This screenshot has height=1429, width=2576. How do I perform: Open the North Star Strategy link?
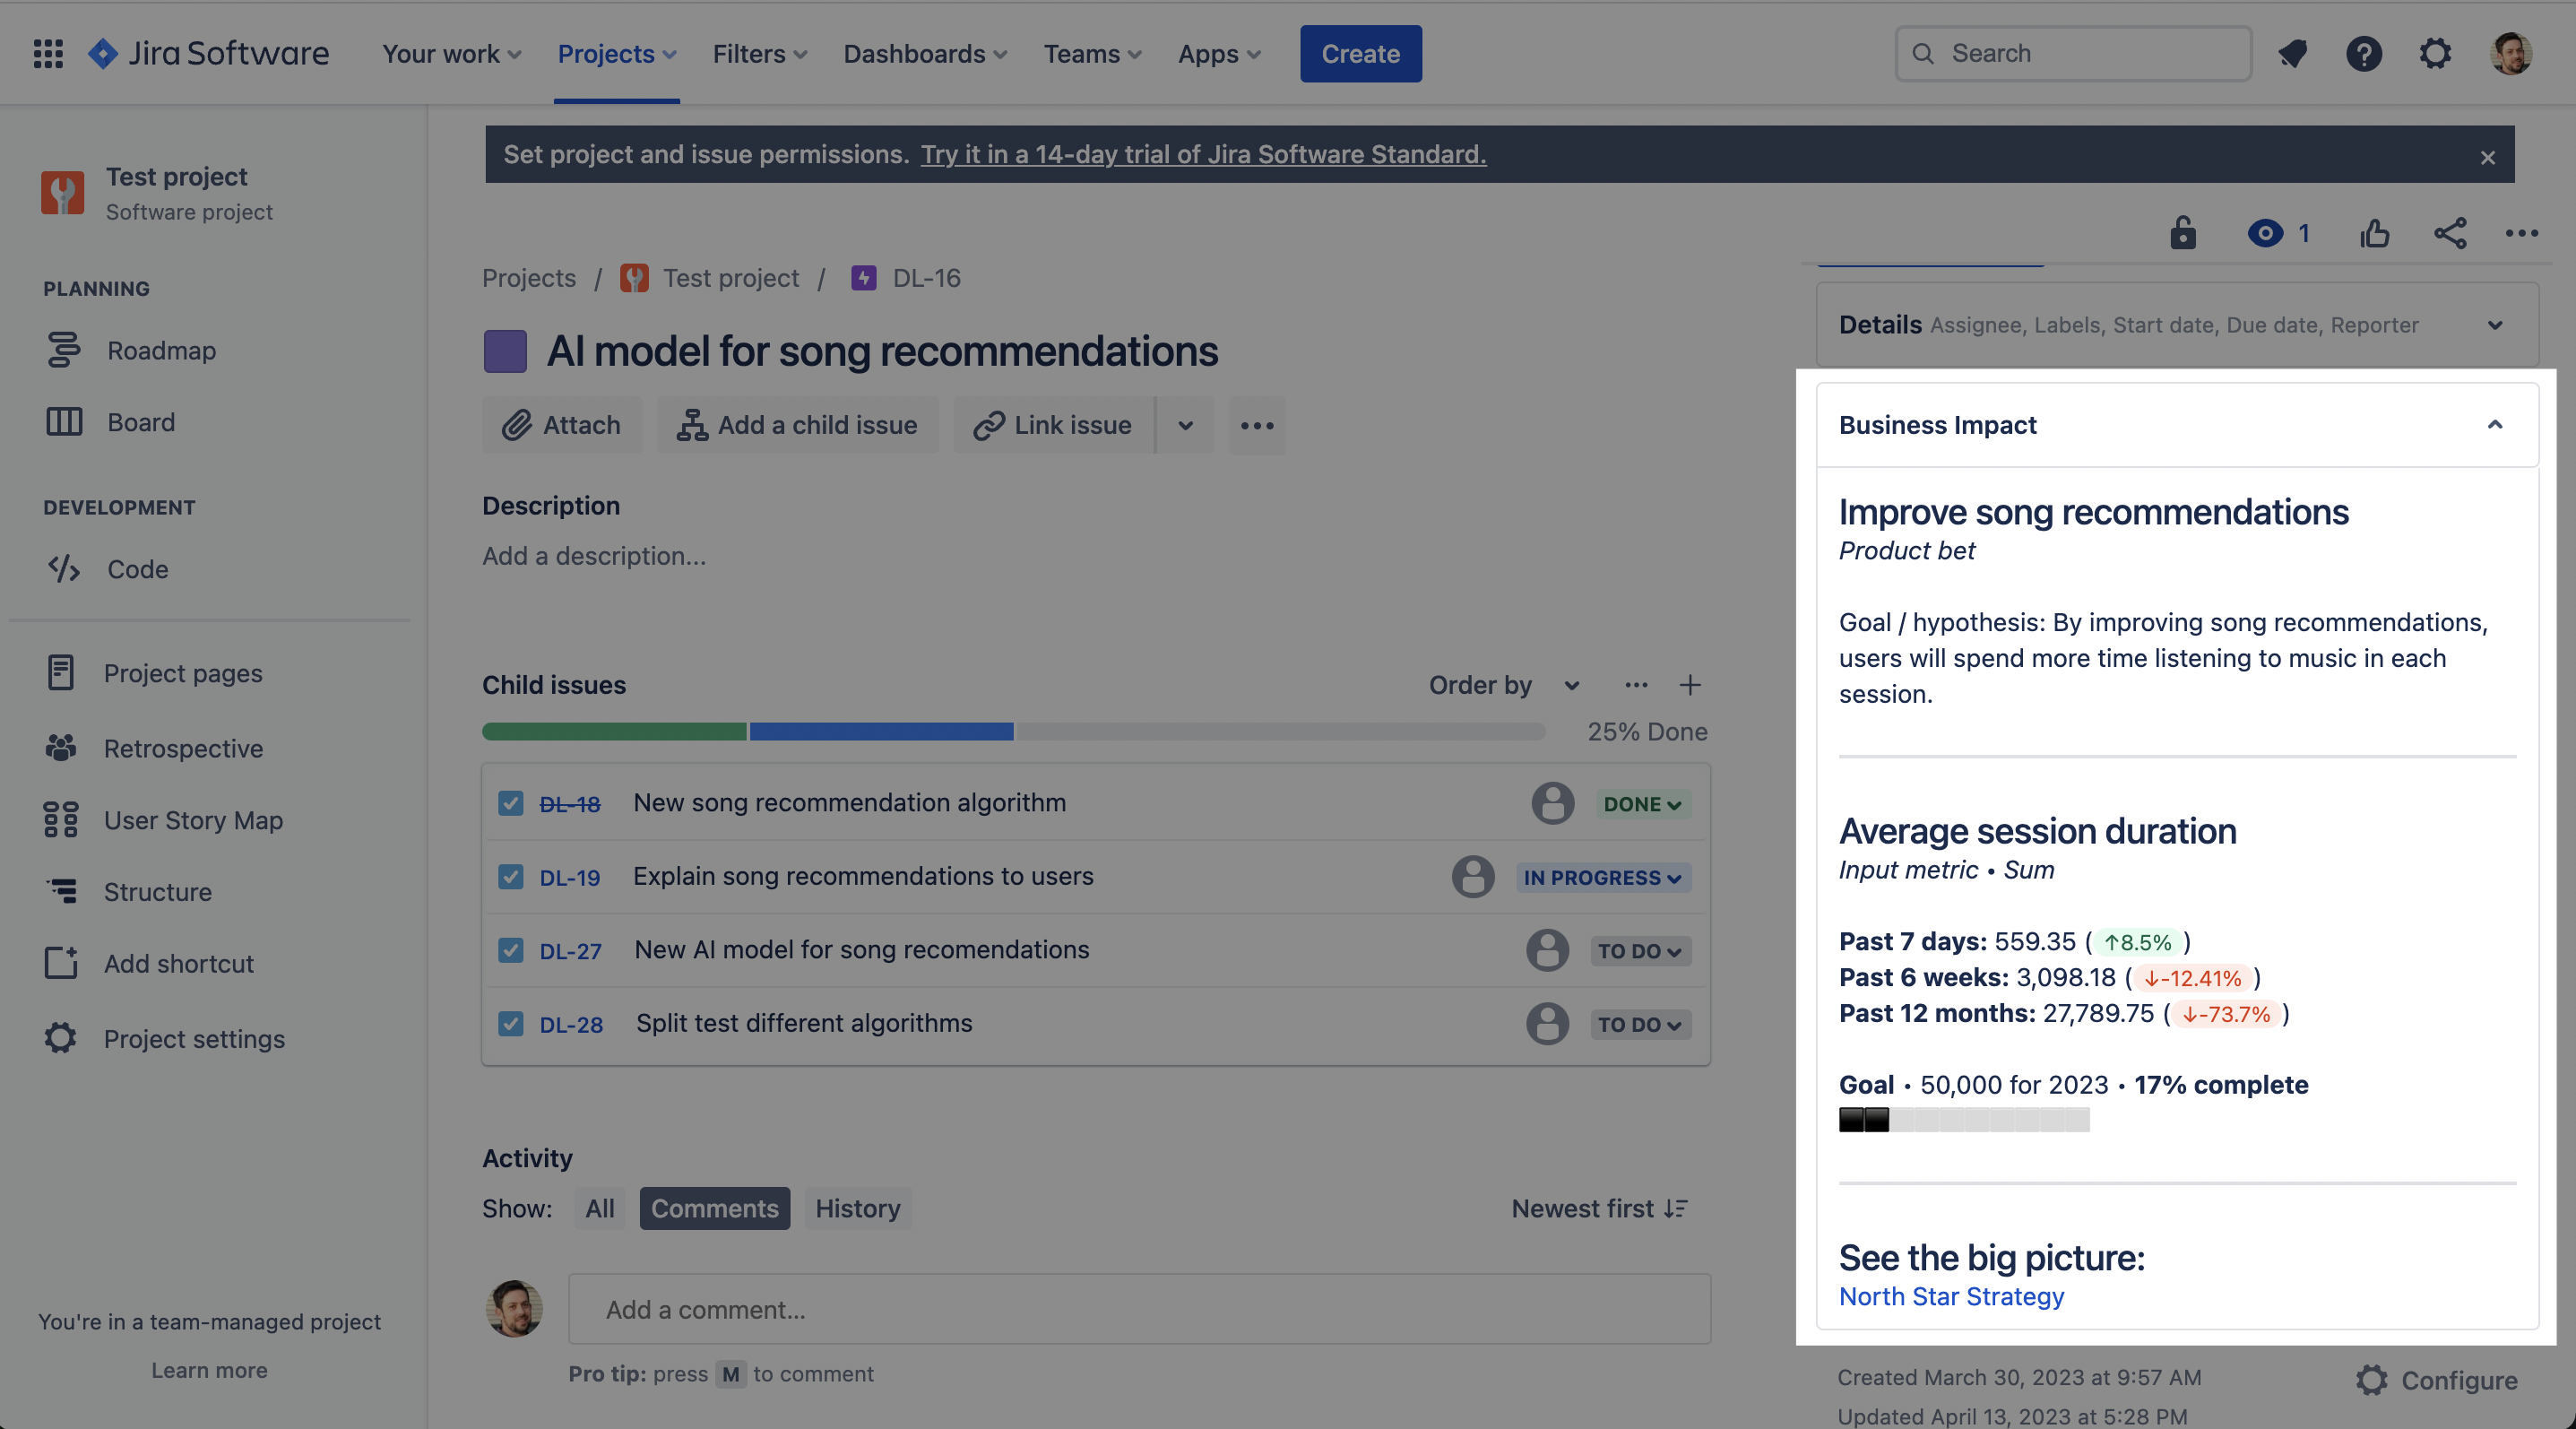tap(1951, 1296)
